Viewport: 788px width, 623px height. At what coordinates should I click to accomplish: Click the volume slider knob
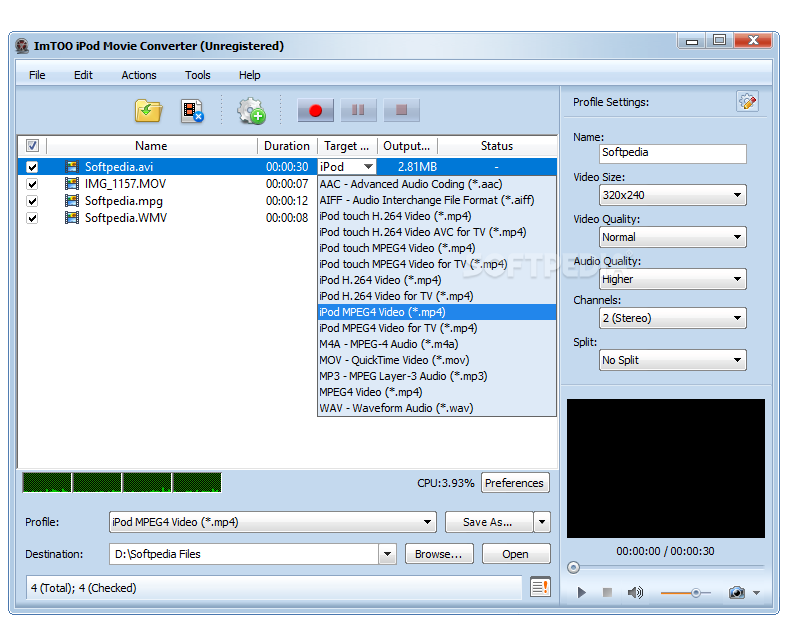(x=696, y=593)
